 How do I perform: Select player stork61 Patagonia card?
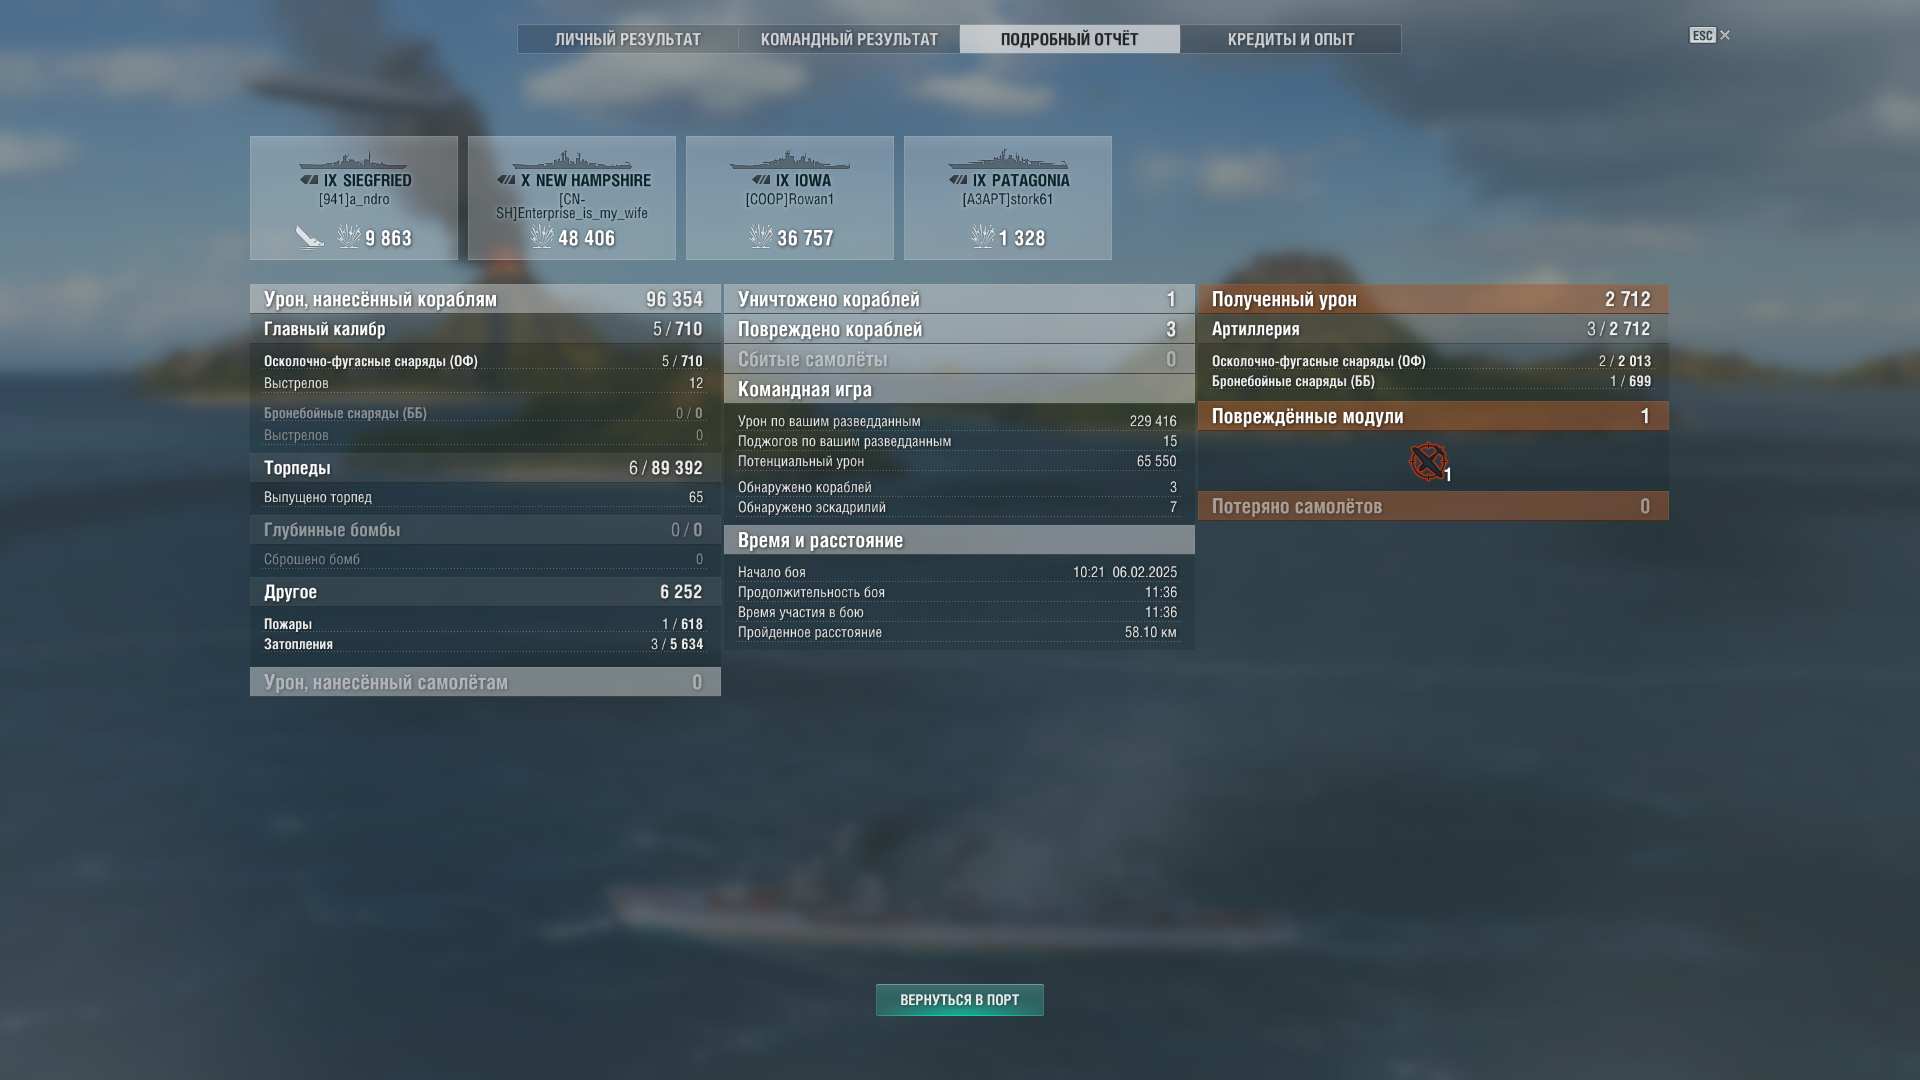pyautogui.click(x=1008, y=198)
